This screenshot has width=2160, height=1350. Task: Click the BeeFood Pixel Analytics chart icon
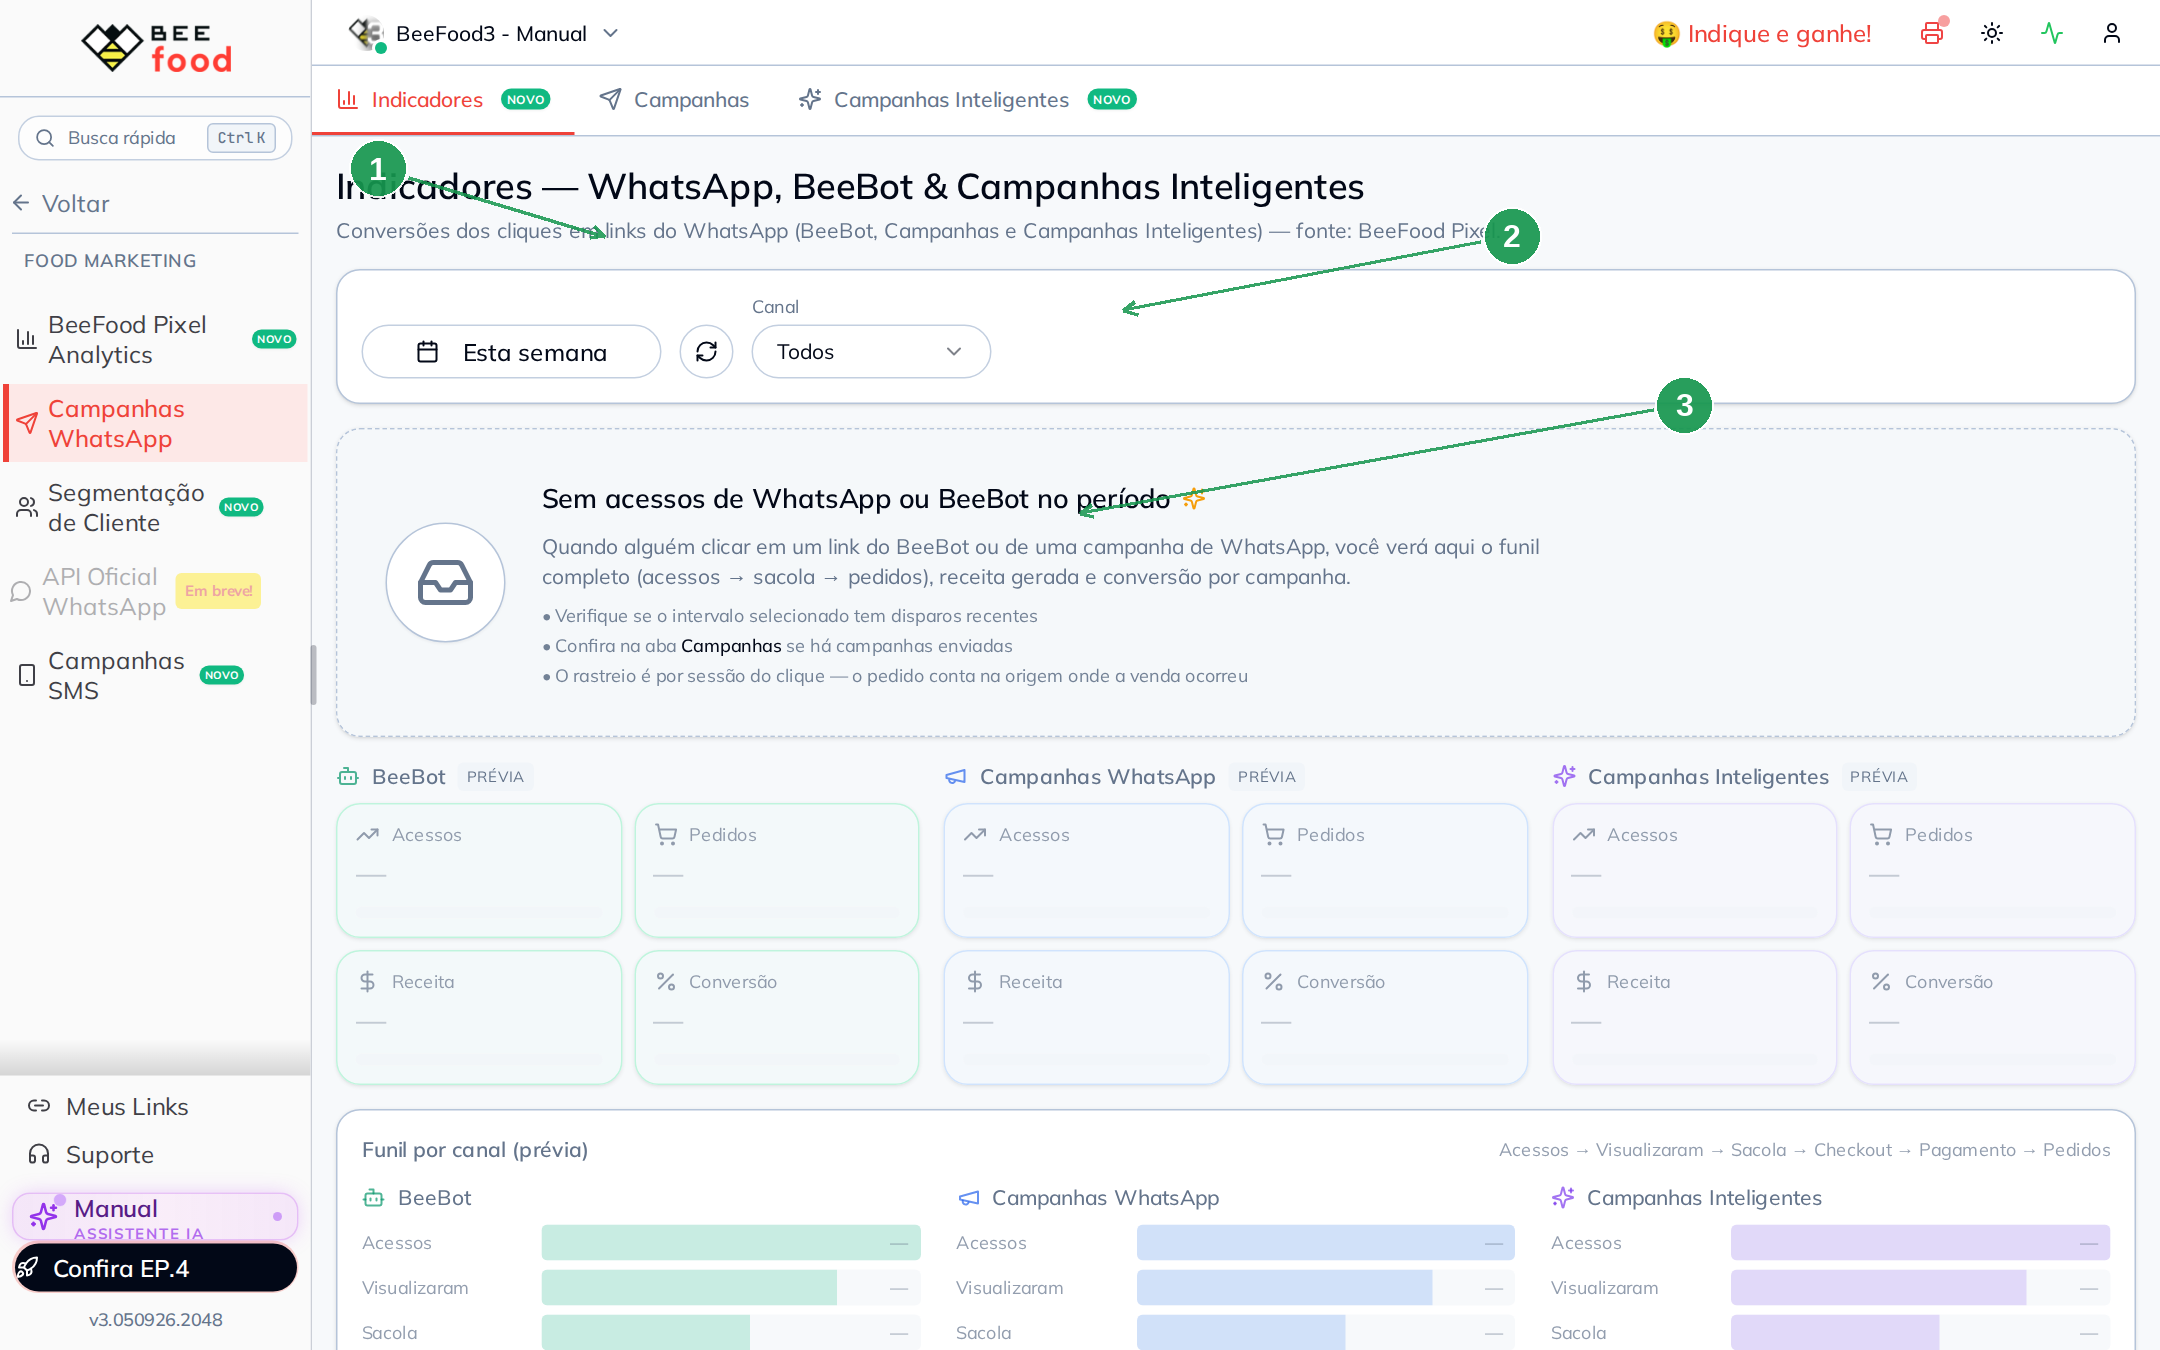[27, 340]
